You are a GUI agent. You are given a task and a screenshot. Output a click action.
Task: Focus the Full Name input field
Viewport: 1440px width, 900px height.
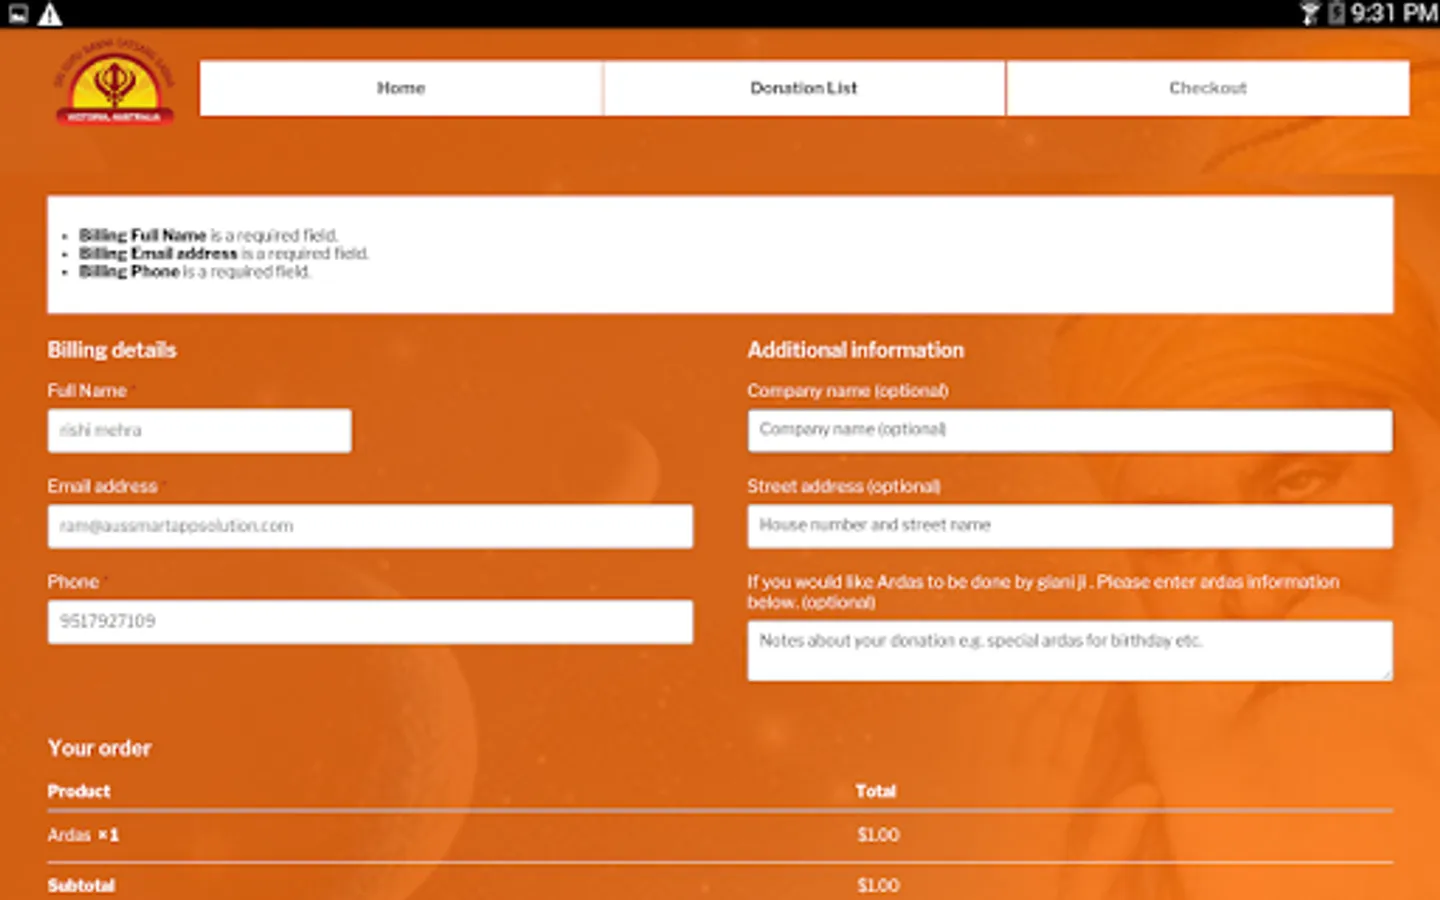[199, 430]
